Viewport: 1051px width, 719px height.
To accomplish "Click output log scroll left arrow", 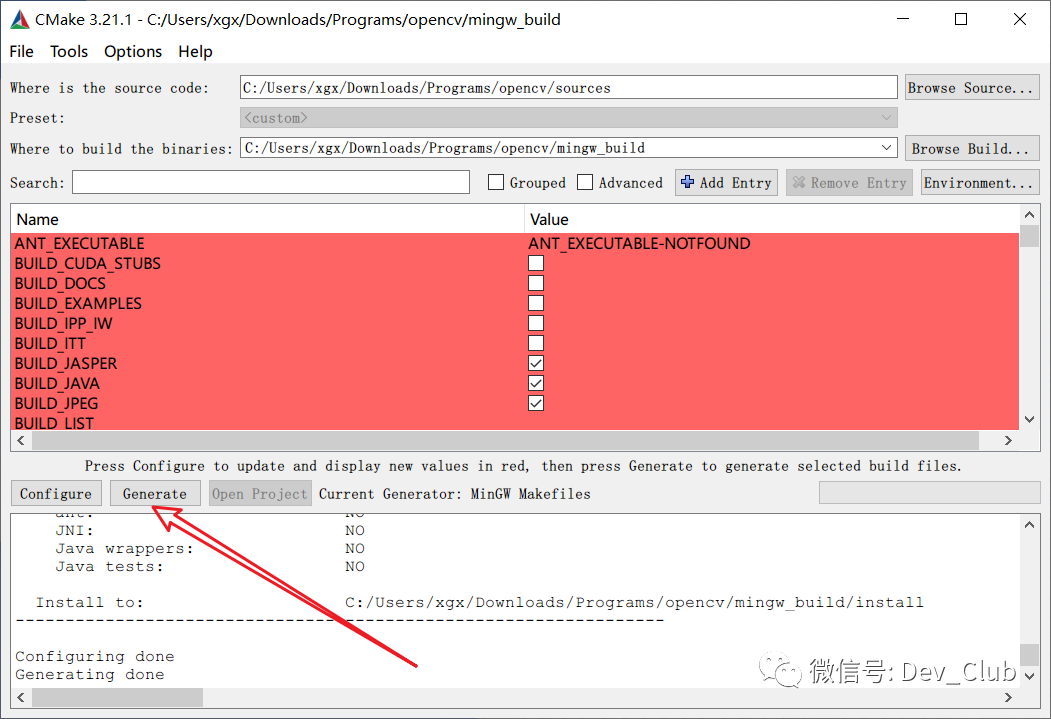I will pos(21,698).
